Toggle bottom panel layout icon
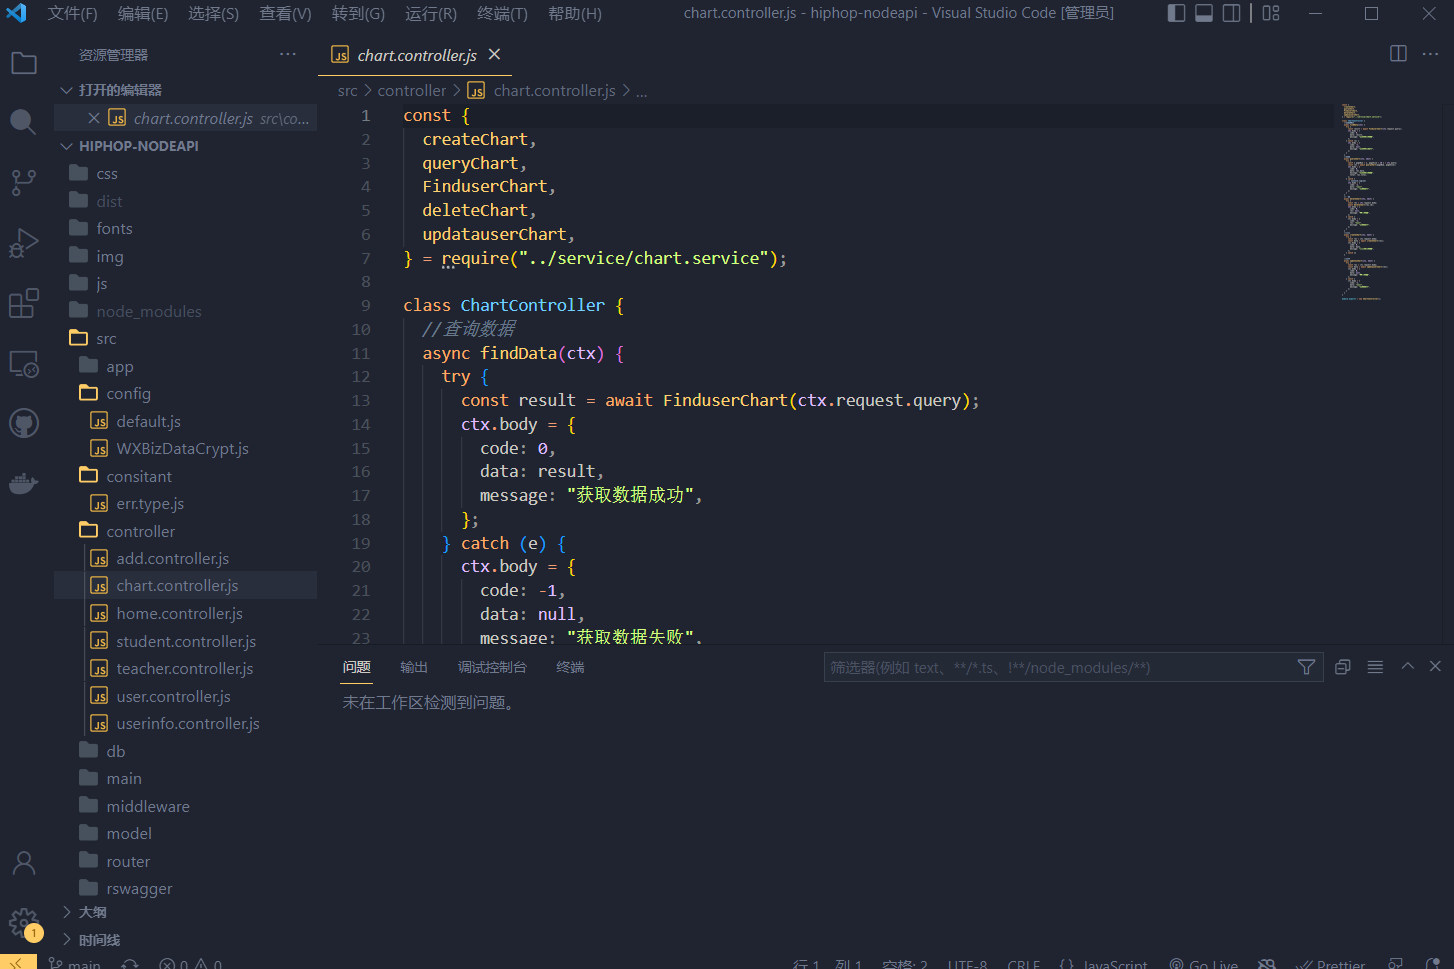1454x969 pixels. tap(1204, 13)
